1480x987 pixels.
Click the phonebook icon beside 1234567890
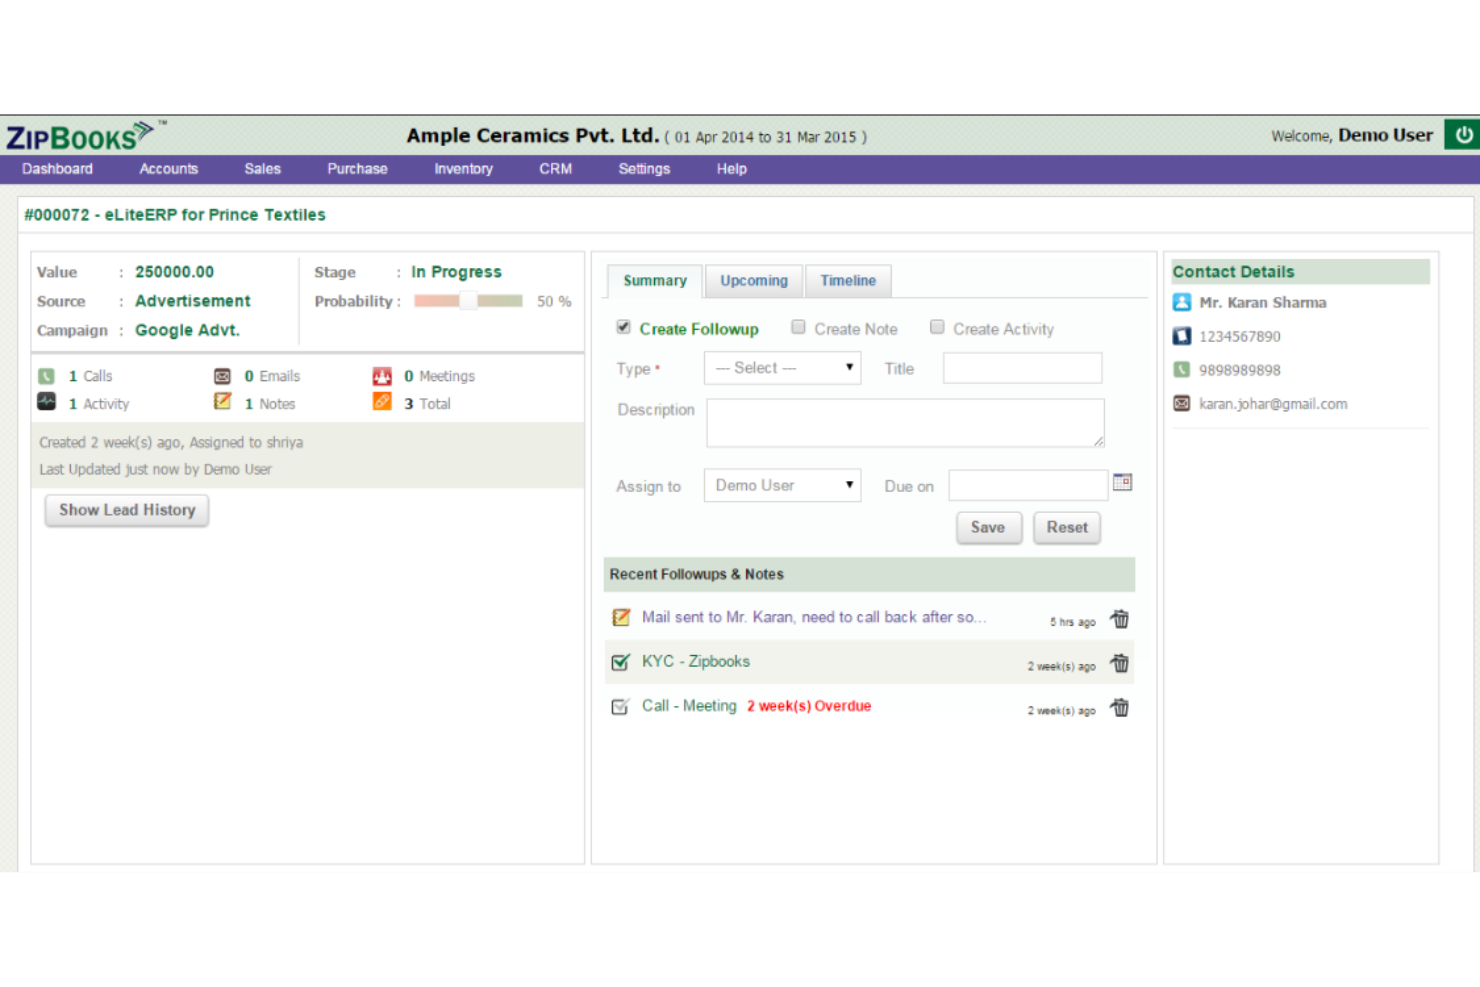[1182, 336]
